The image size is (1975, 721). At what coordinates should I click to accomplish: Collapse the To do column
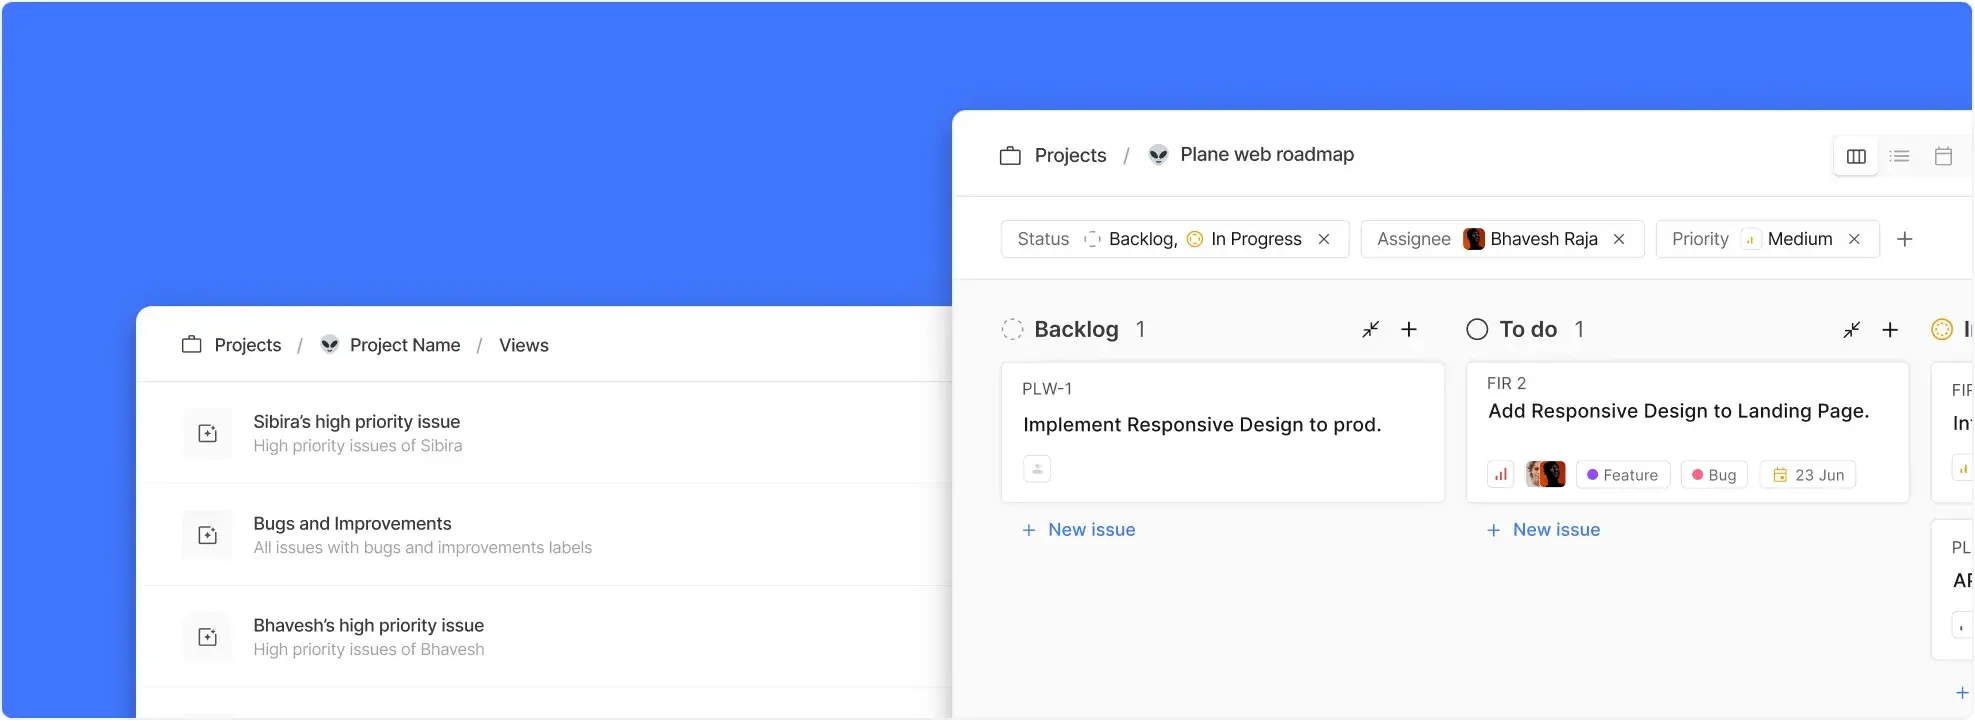[x=1851, y=329]
